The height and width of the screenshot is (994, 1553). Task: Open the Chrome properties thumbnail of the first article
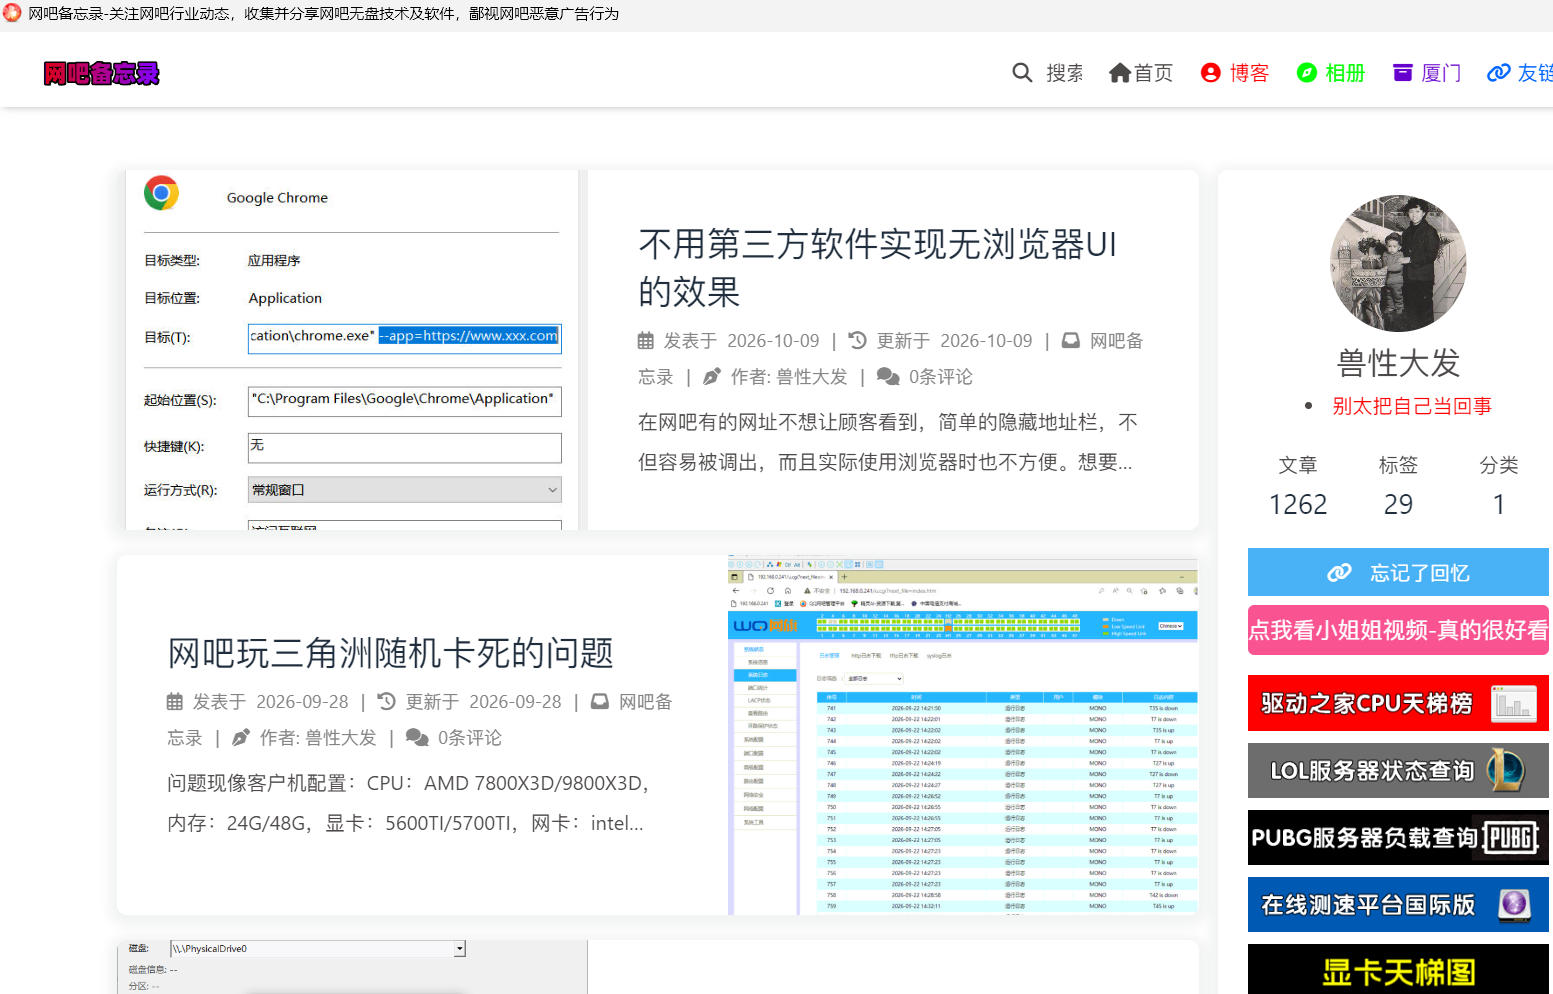tap(352, 350)
